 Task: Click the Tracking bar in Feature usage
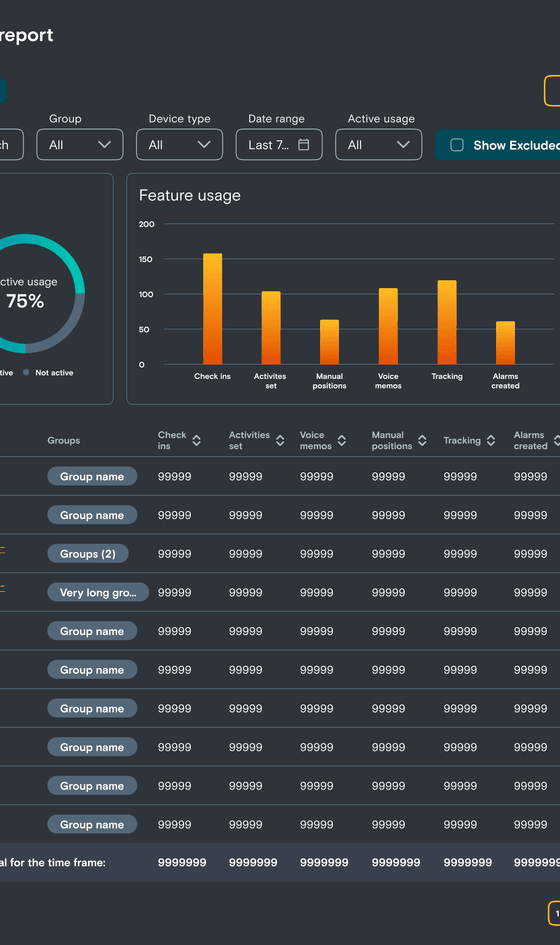tap(447, 322)
